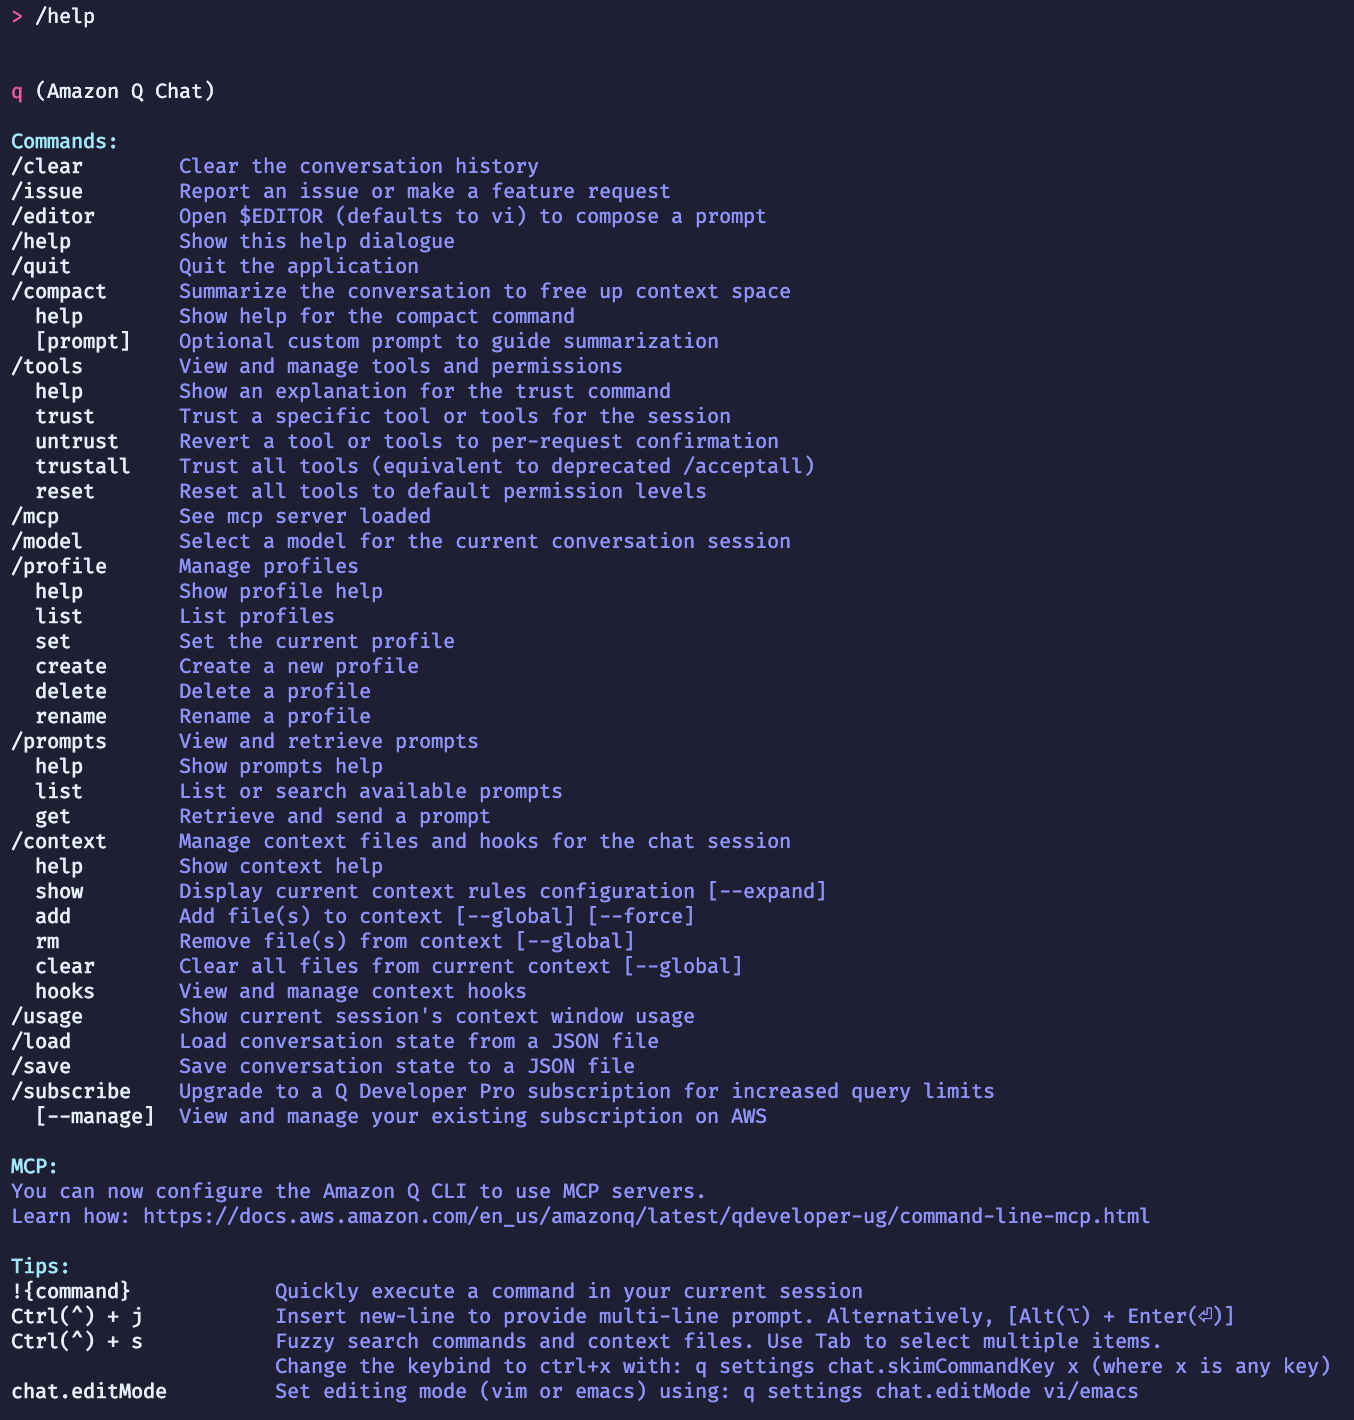Select the [--manage] option text

95,1116
